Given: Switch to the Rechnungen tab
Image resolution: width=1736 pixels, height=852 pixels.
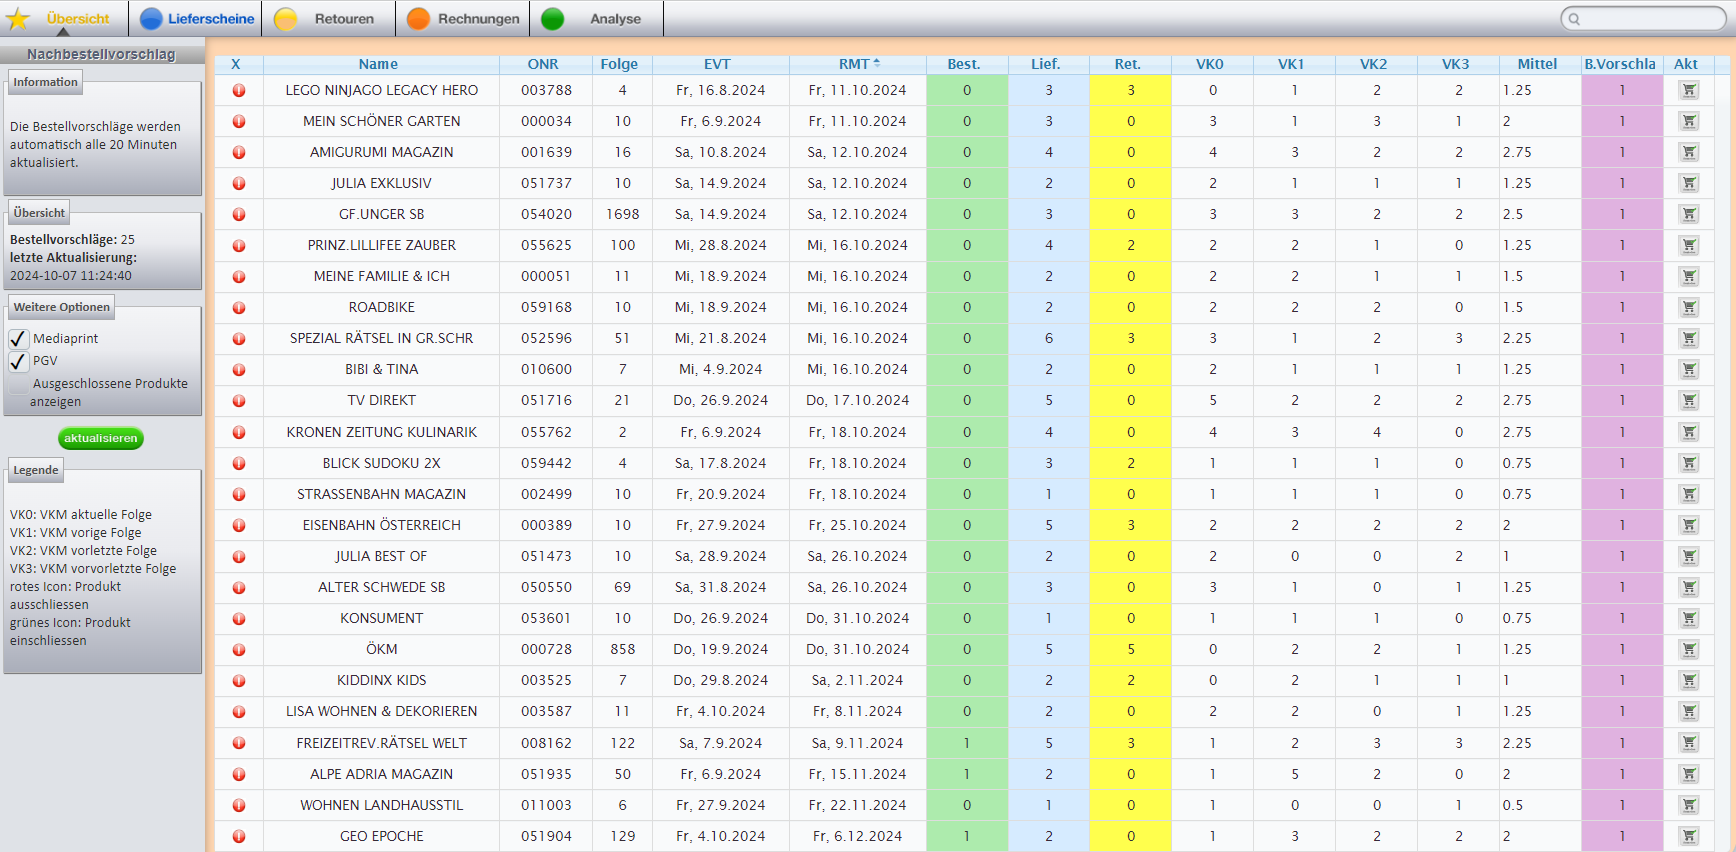Looking at the screenshot, I should pos(465,19).
